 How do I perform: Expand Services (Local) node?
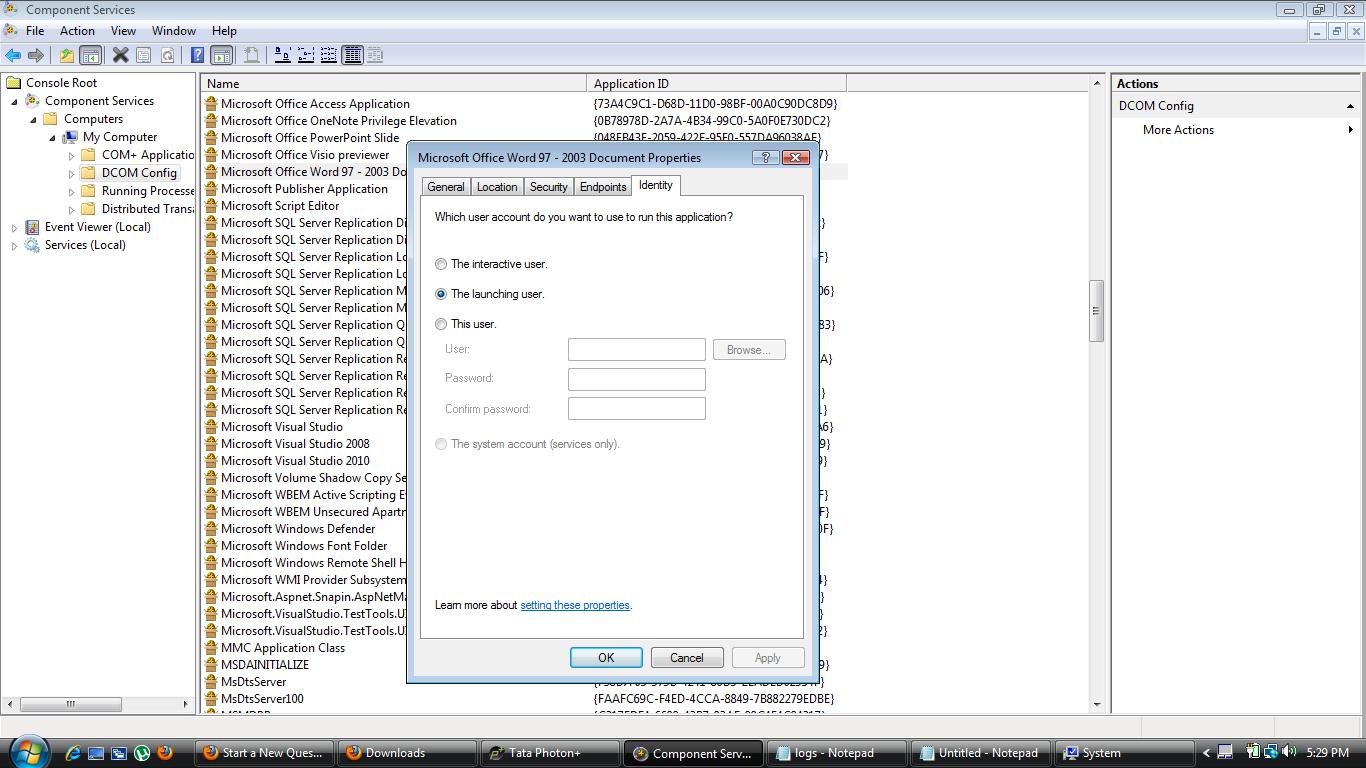(14, 246)
